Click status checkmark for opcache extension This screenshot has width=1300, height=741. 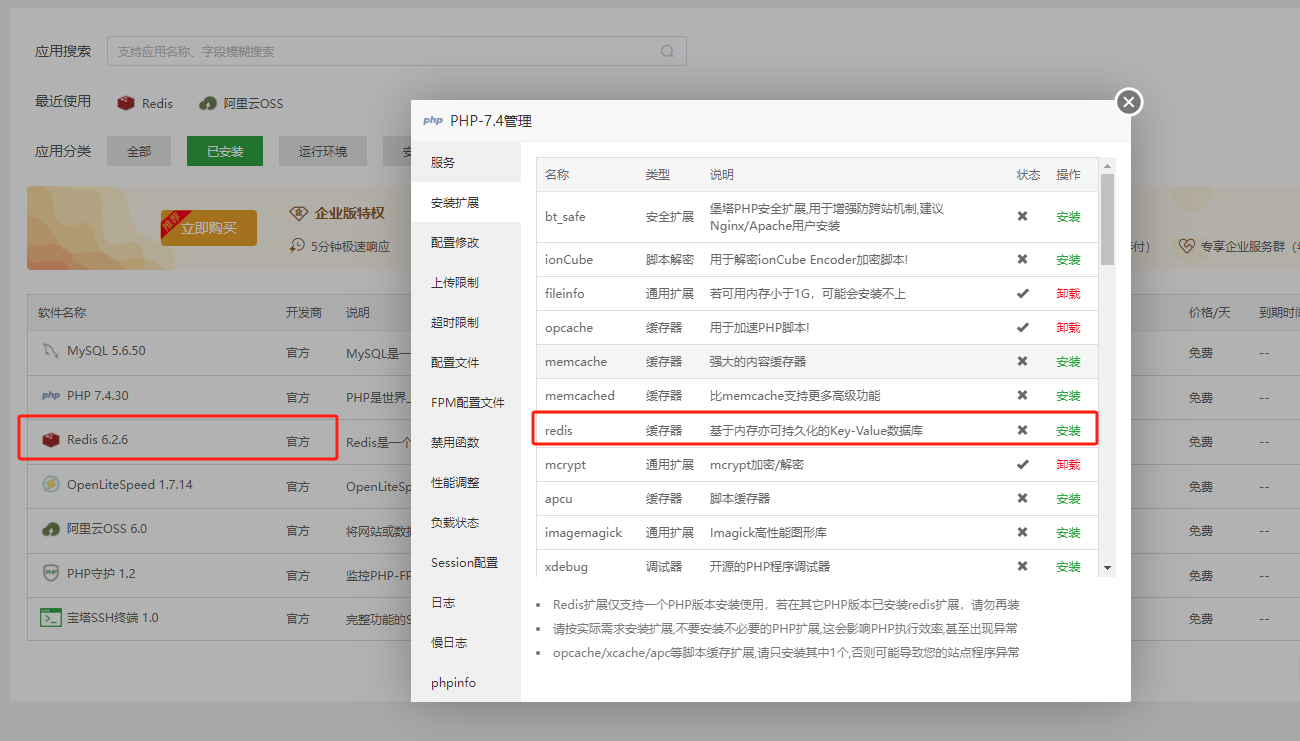coord(1022,327)
